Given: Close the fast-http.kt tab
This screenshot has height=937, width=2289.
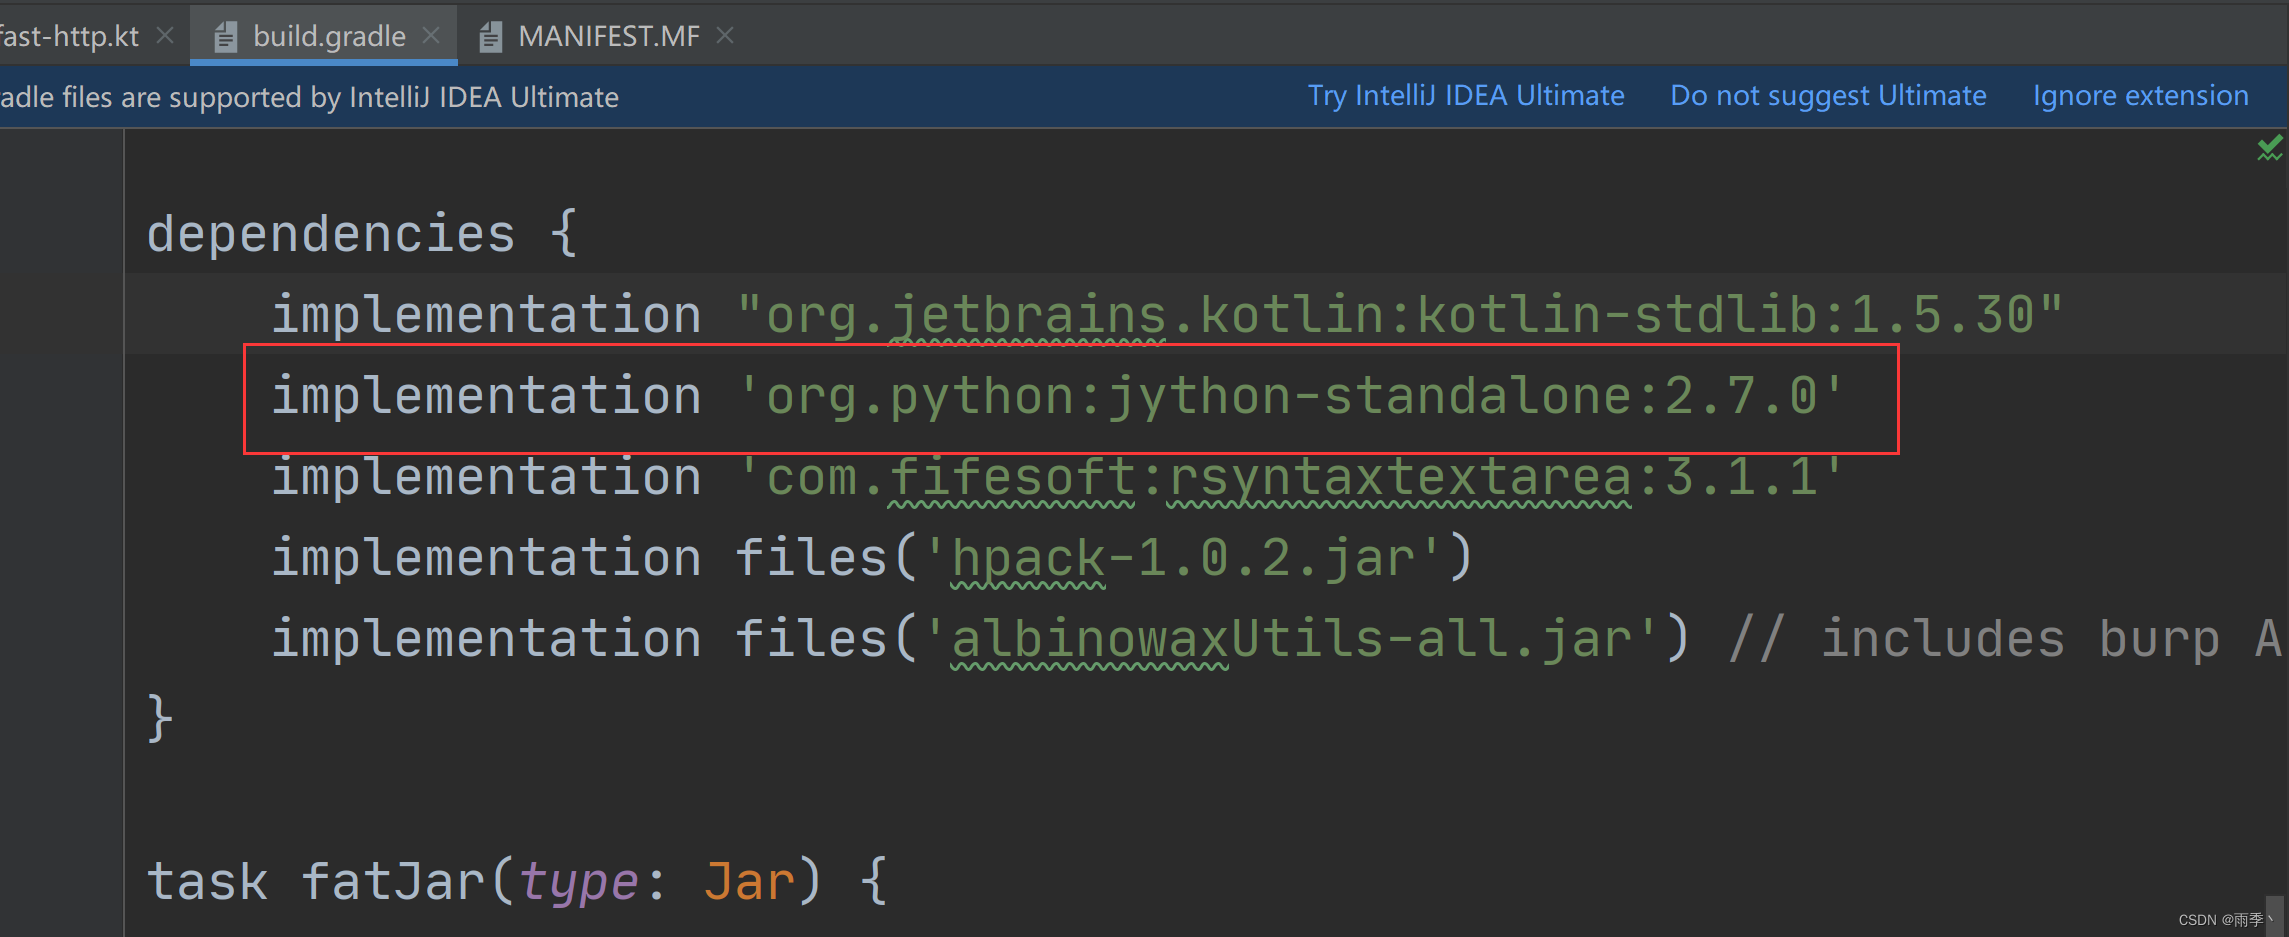Looking at the screenshot, I should [x=165, y=35].
